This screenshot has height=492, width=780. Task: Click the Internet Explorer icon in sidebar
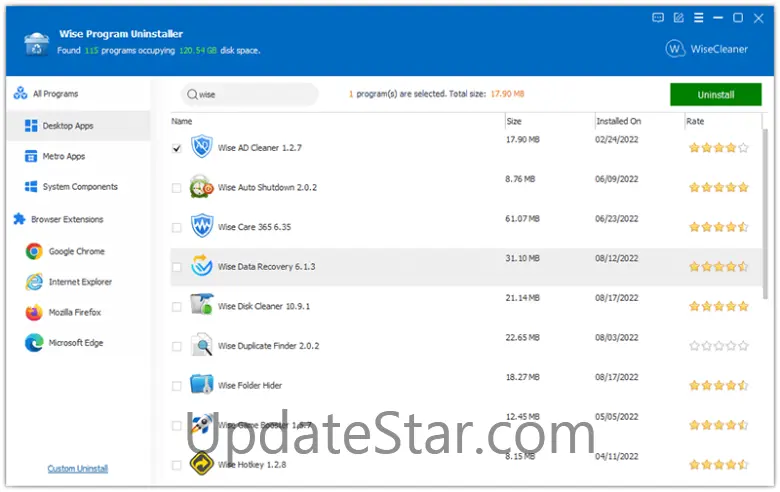(34, 282)
